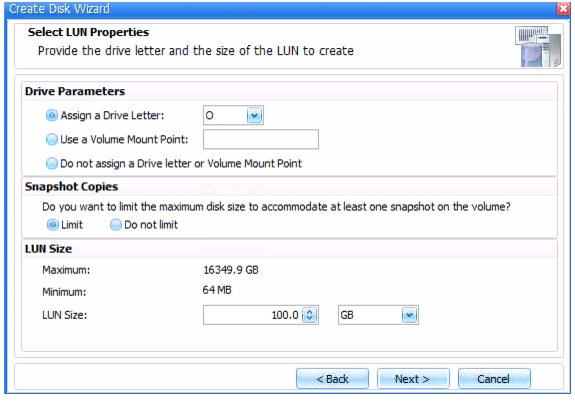Click the Drive Parameters section header
Image resolution: width=575 pixels, height=419 pixels.
point(75,91)
